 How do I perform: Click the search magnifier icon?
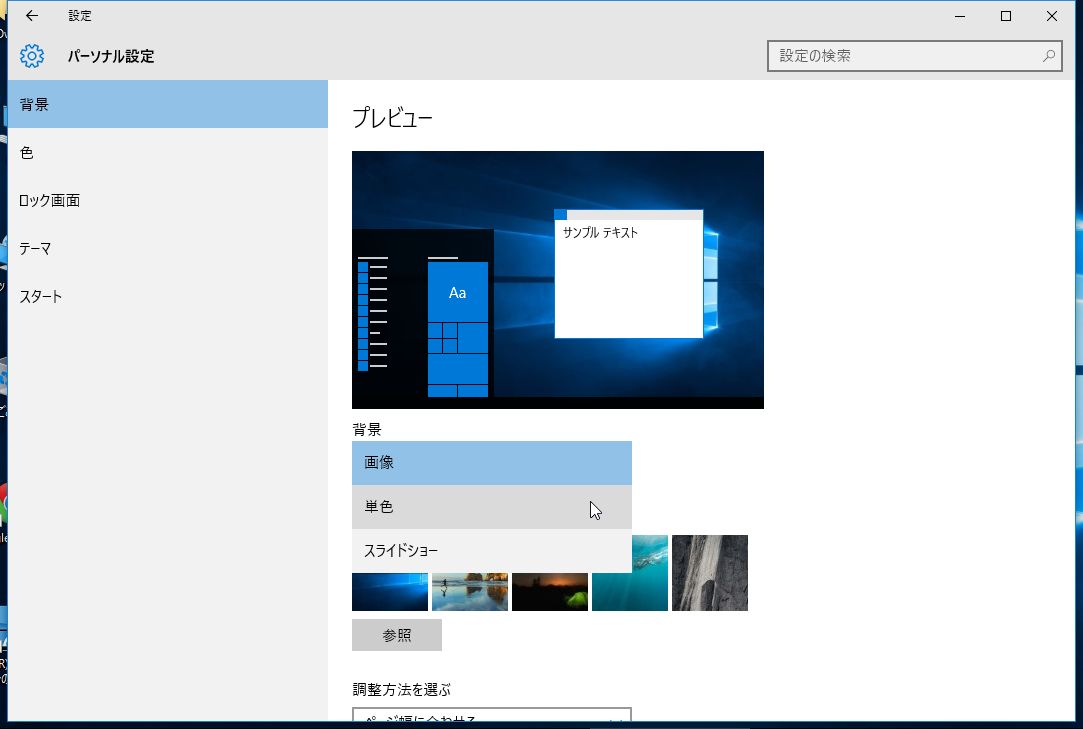[x=1048, y=56]
